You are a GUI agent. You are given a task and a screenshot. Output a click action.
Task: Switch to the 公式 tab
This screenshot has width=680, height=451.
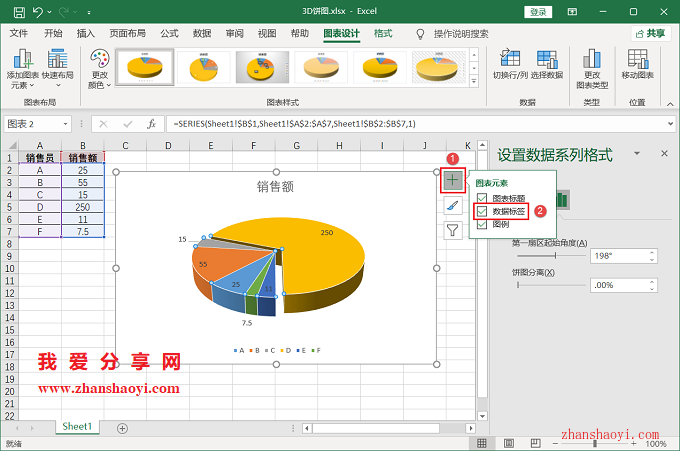tap(169, 33)
